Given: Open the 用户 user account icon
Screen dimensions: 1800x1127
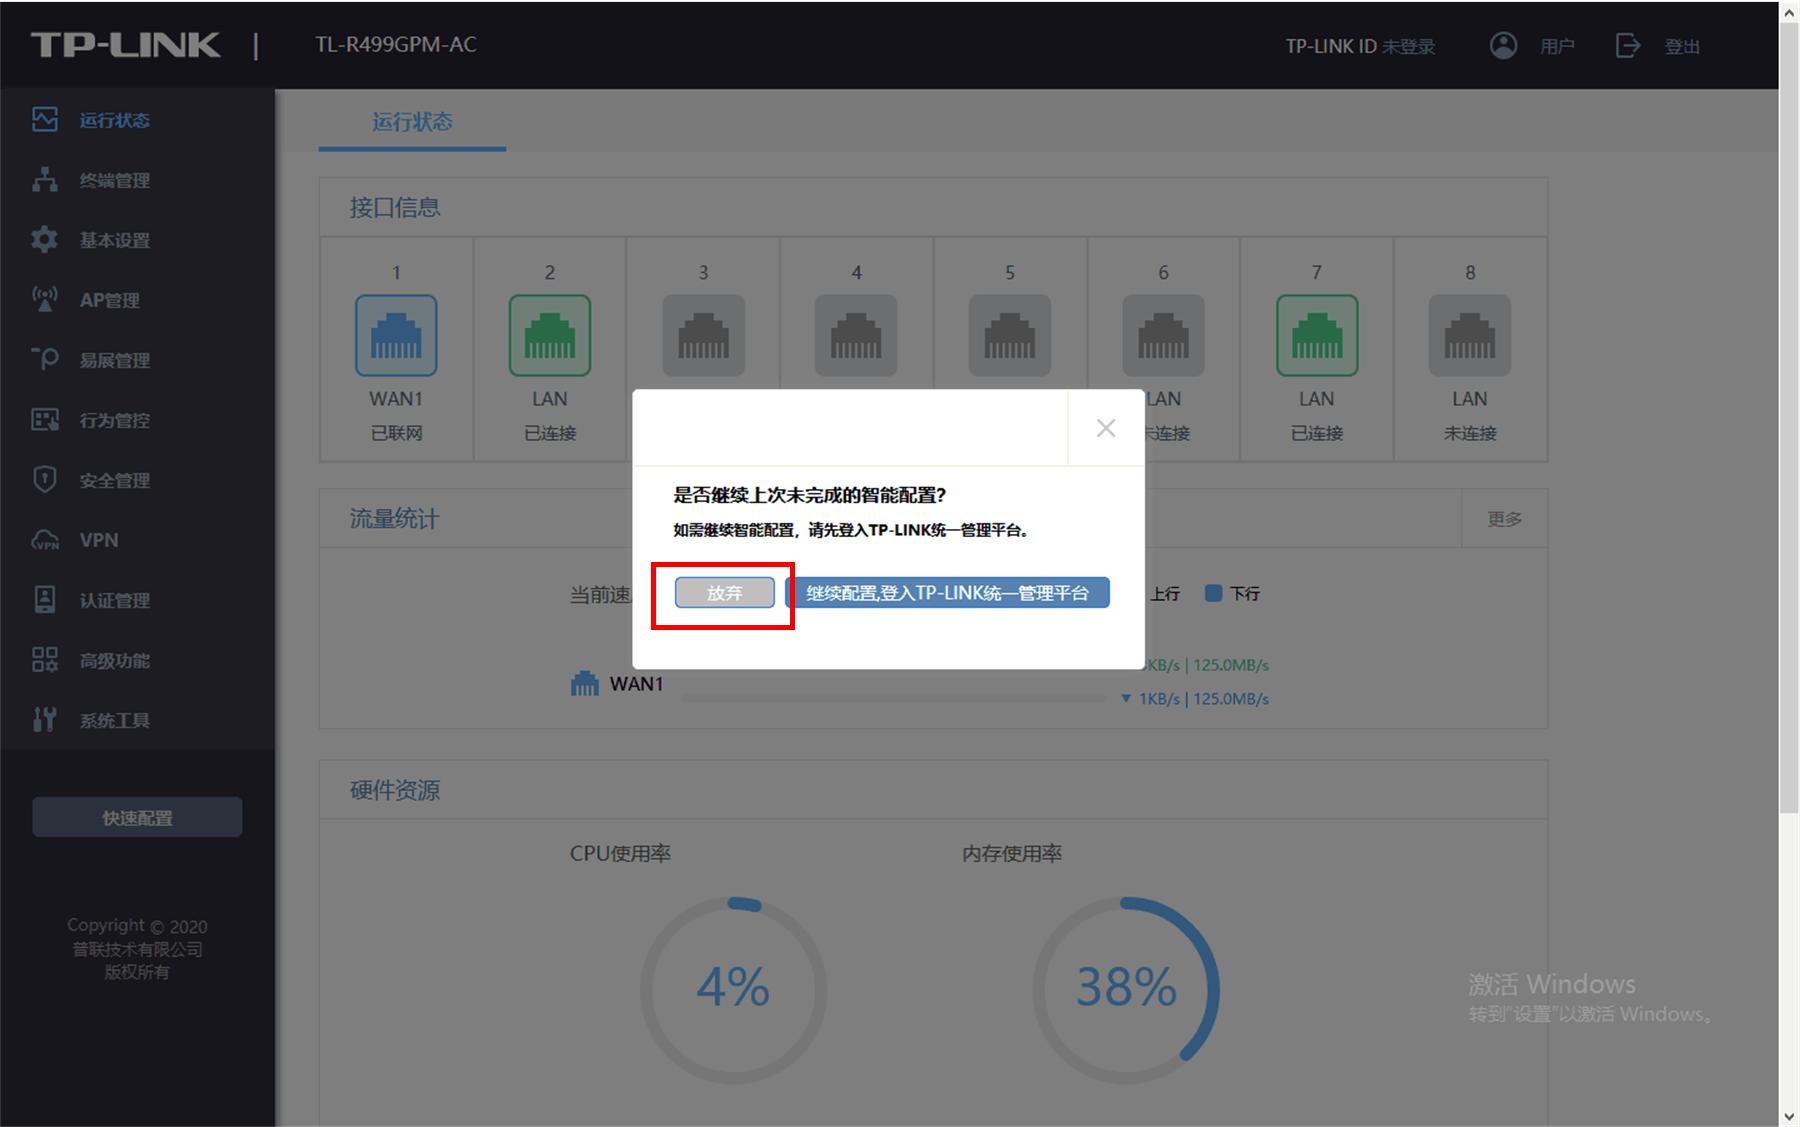Looking at the screenshot, I should click(x=1502, y=45).
